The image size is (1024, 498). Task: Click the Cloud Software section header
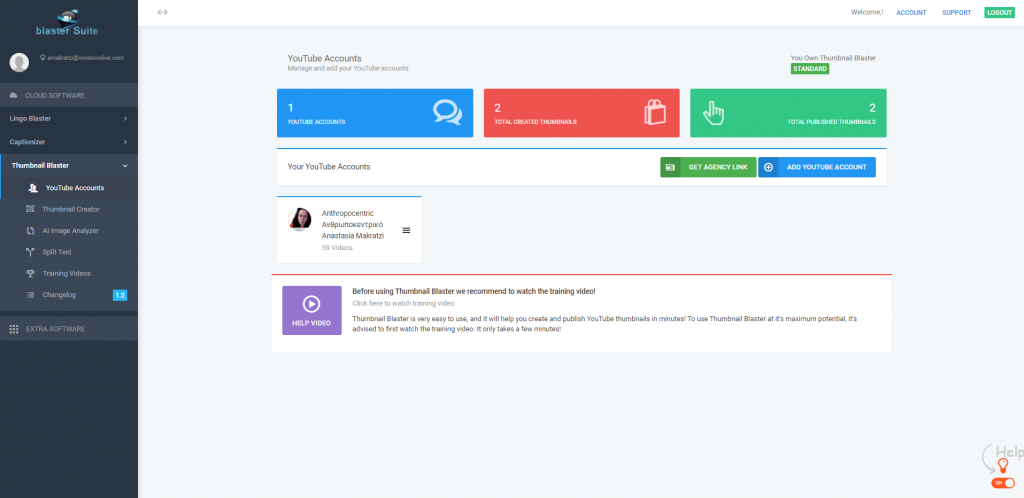[69, 95]
